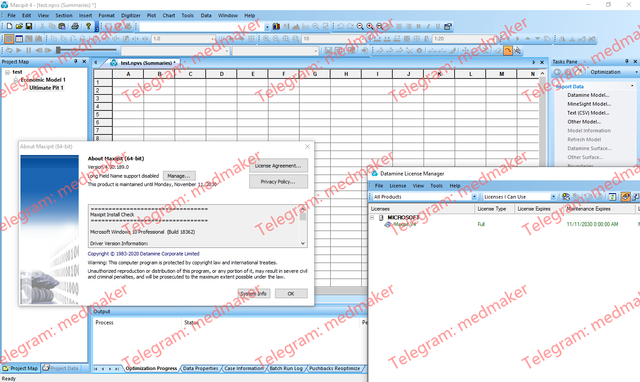Screen dimensions: 640x382
Task: Select Economic Model 1 in Project Map
Action: (43, 80)
